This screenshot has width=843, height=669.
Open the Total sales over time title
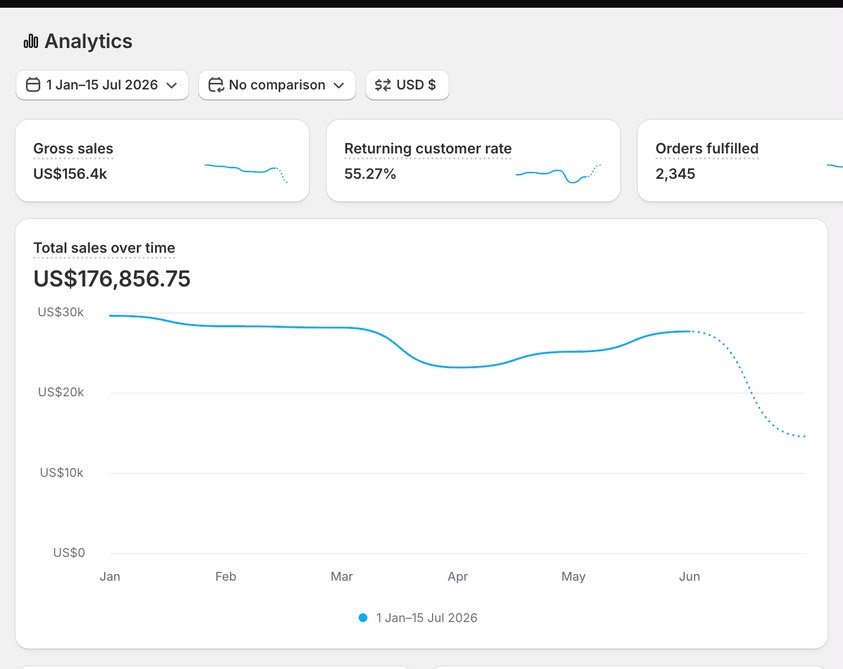(104, 248)
